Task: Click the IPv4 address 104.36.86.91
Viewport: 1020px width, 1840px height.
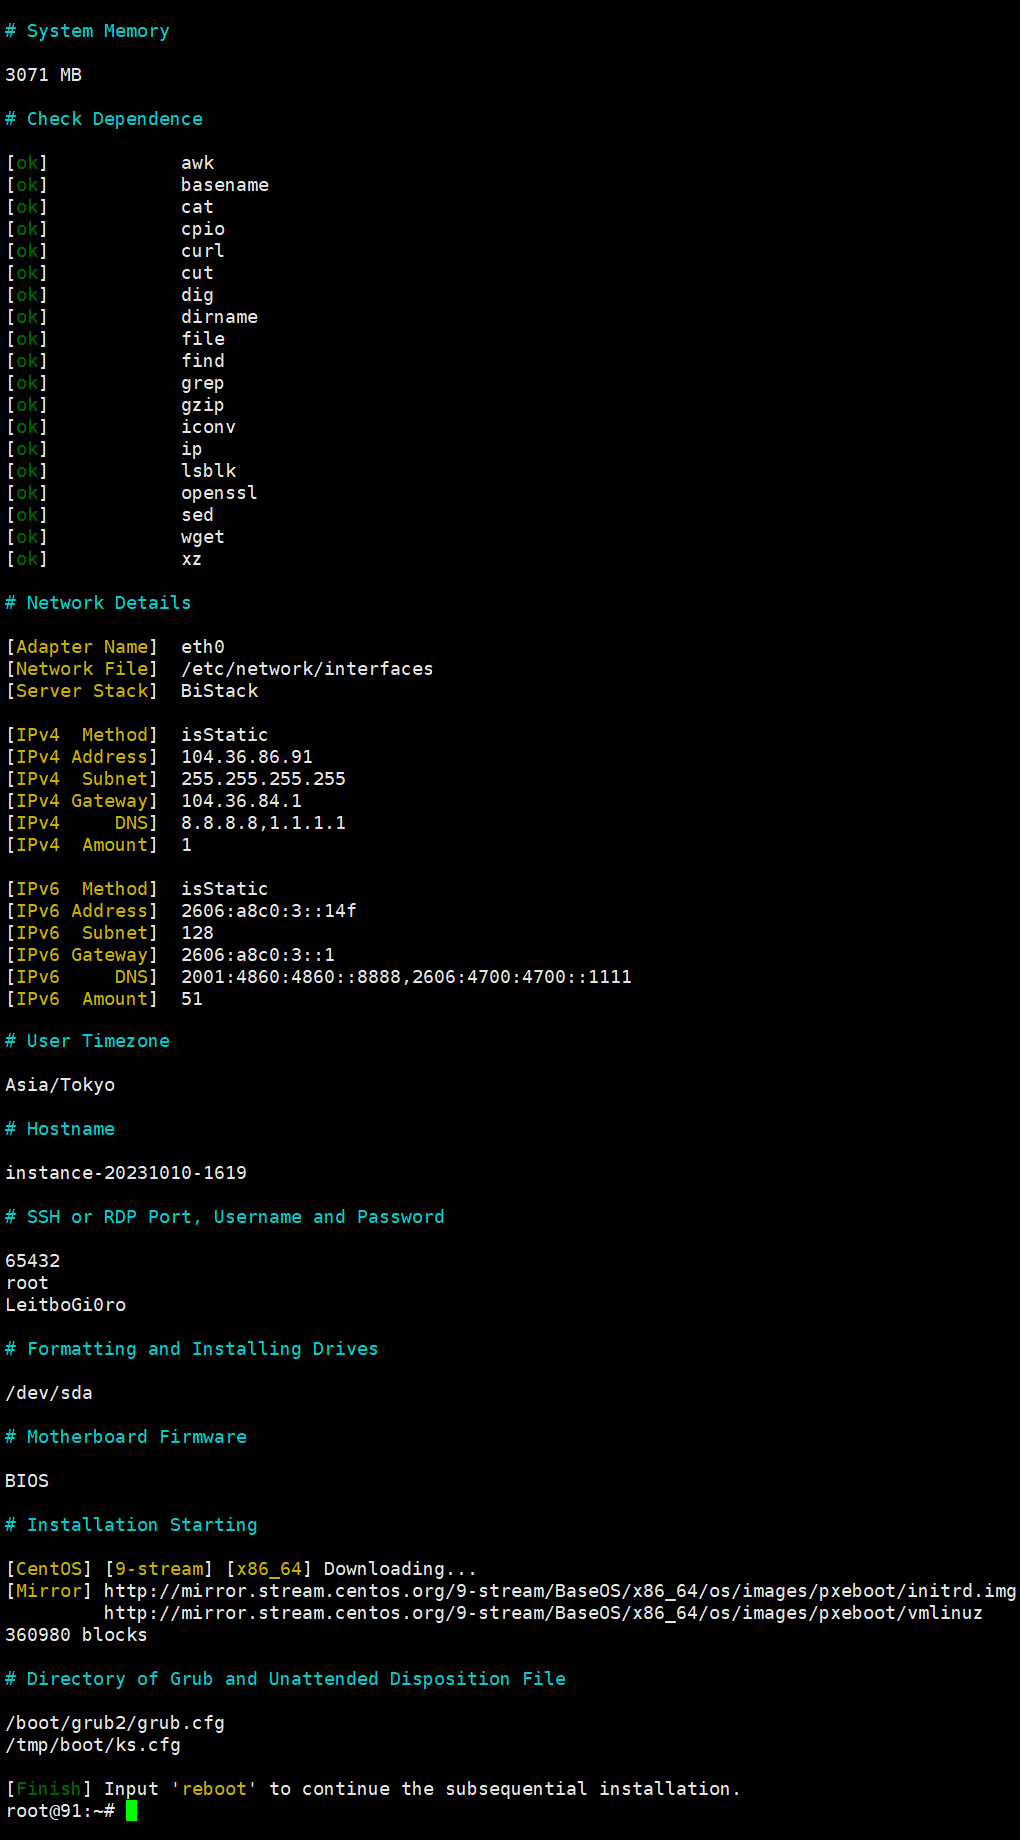Action: pyautogui.click(x=246, y=757)
